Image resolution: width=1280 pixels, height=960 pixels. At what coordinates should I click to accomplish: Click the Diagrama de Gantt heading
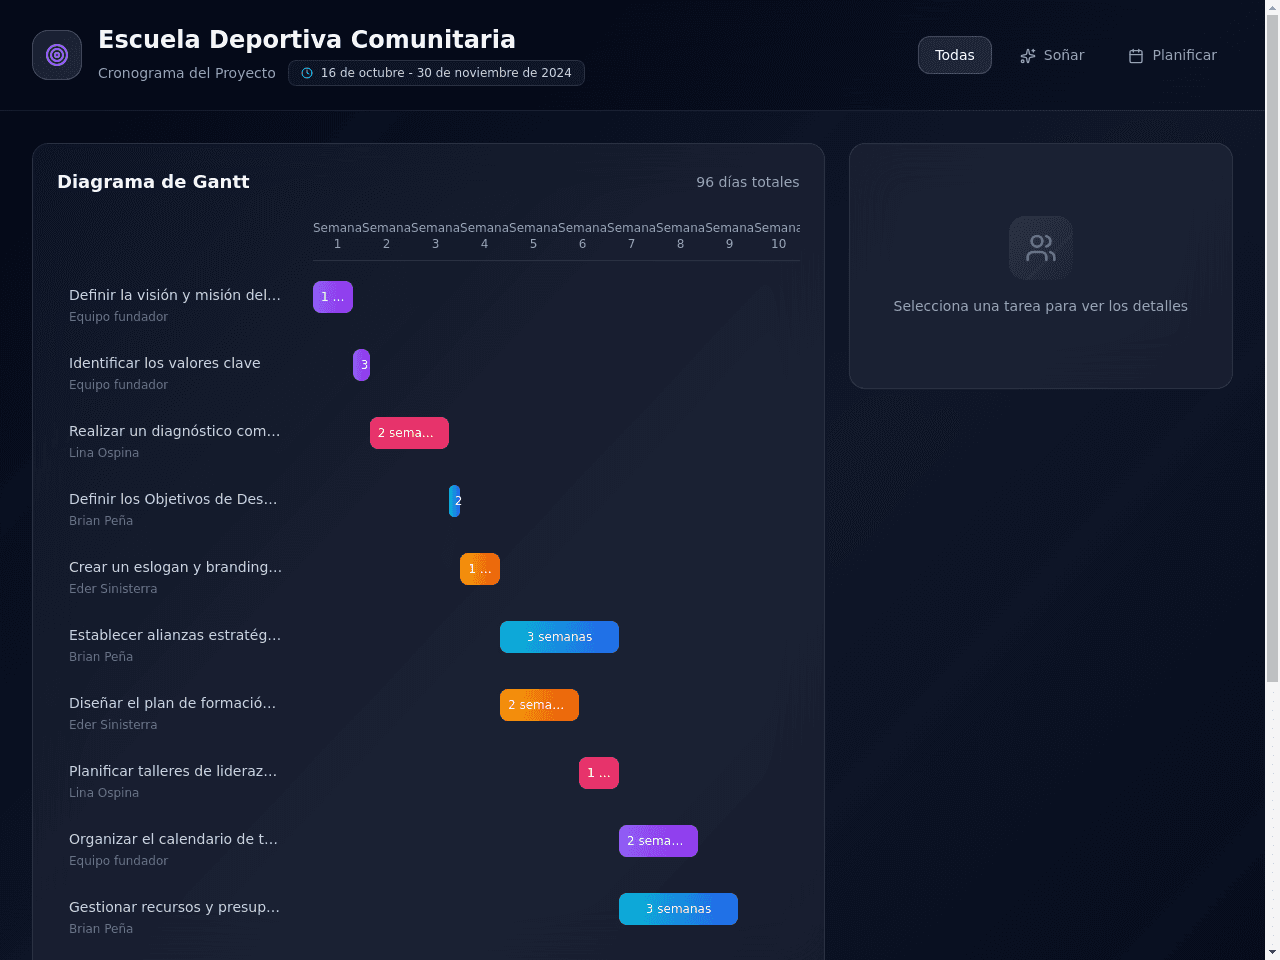153,182
